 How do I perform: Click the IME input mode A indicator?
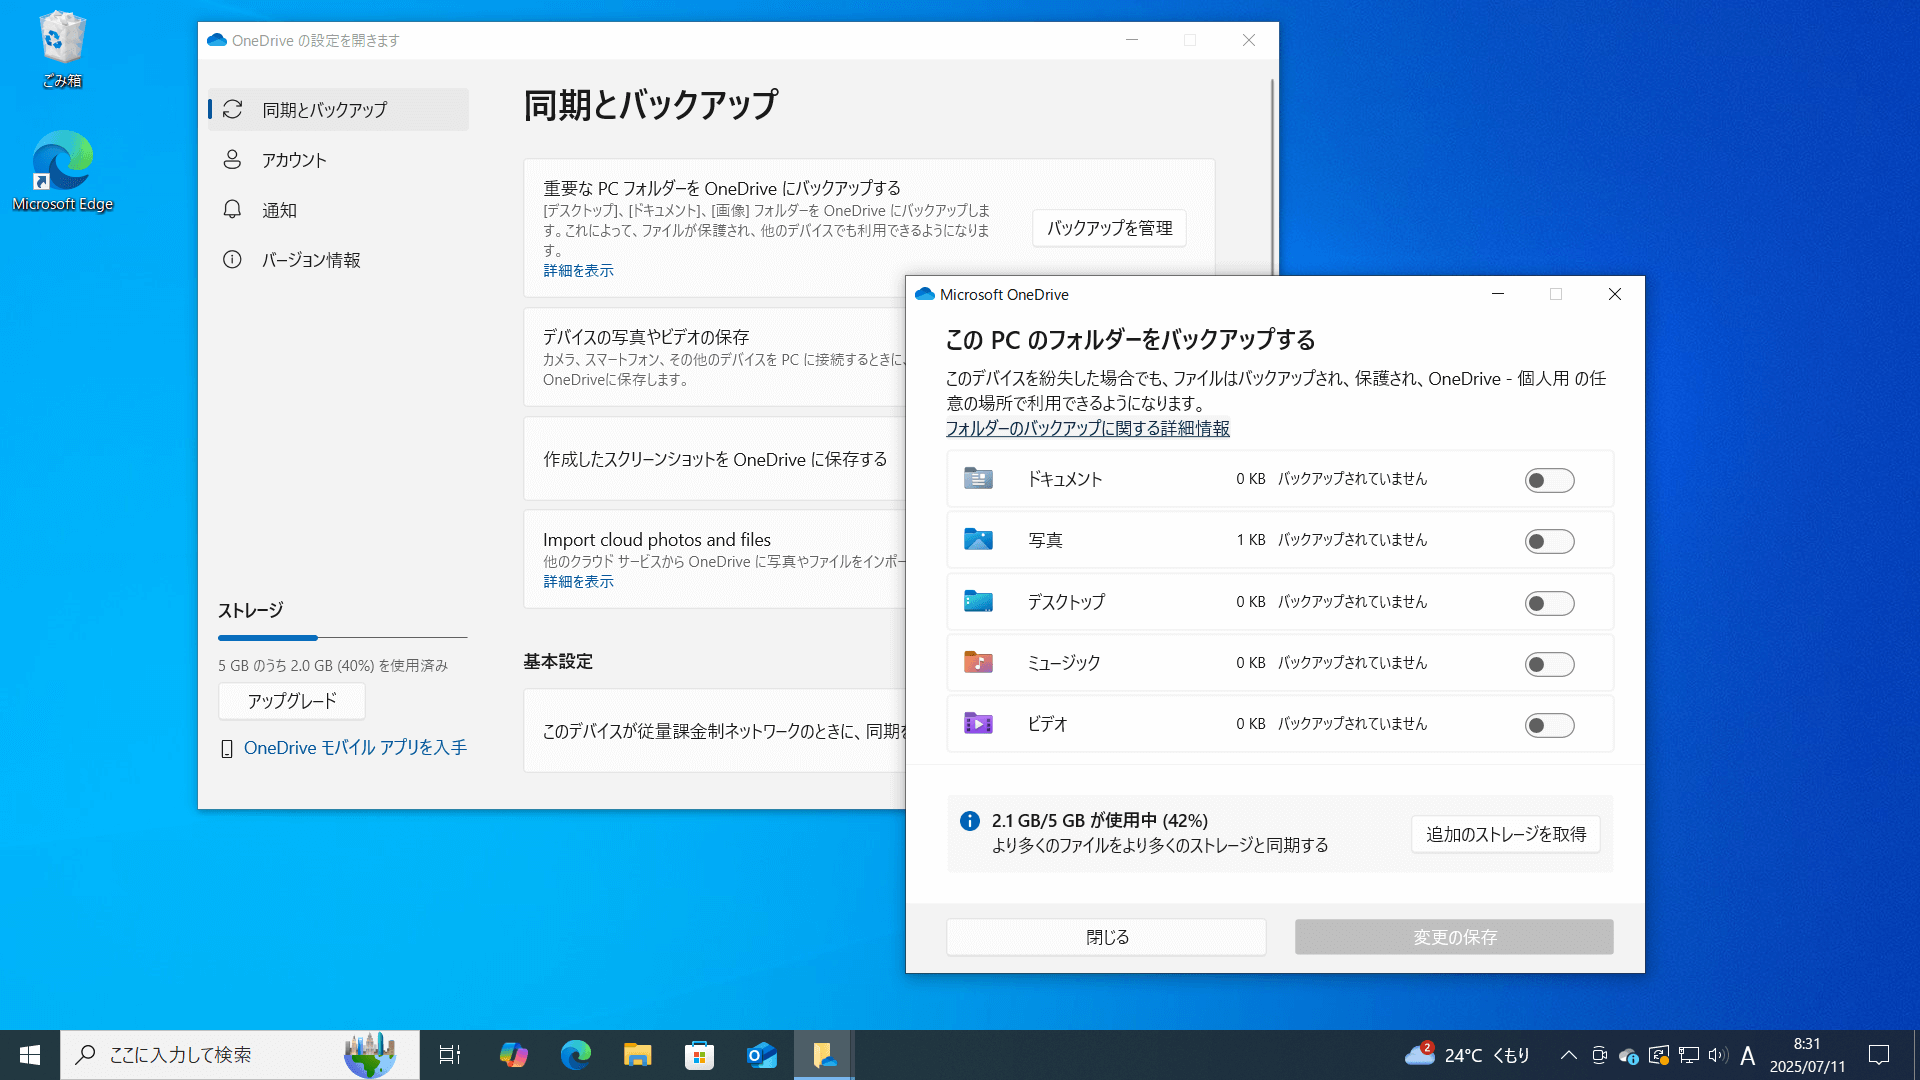point(1748,1055)
